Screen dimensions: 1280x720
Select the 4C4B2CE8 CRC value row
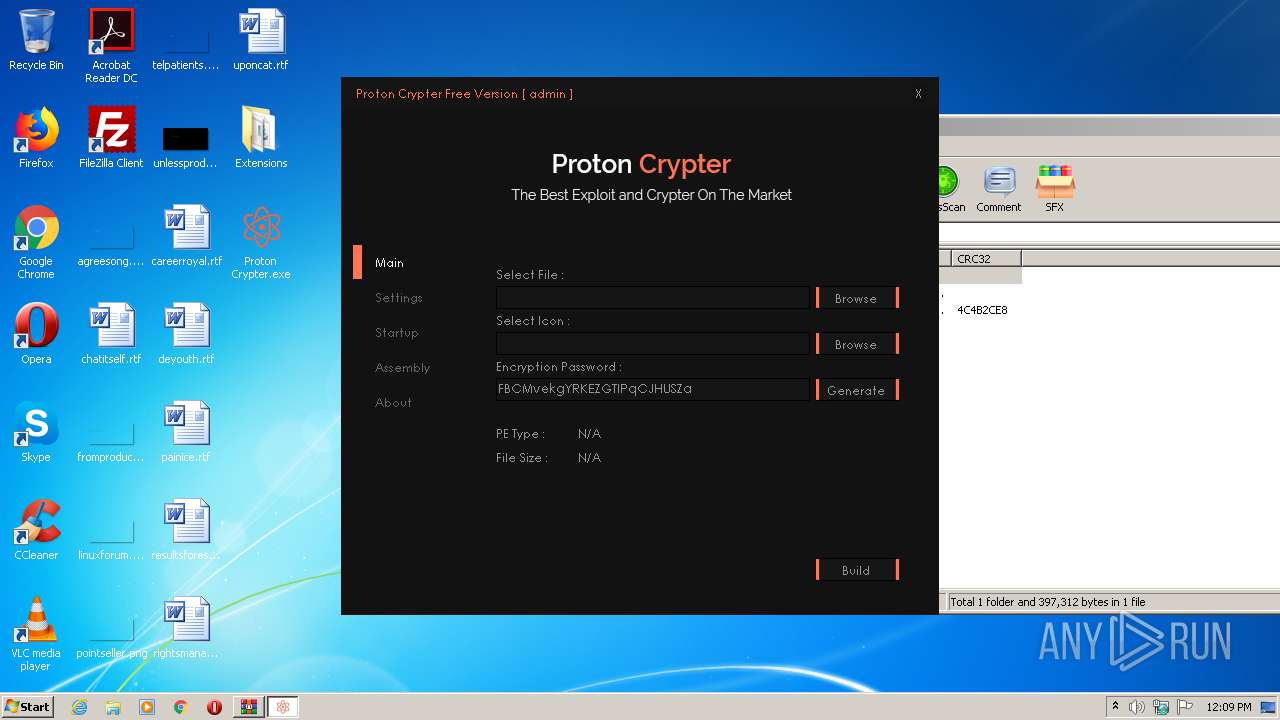[982, 311]
